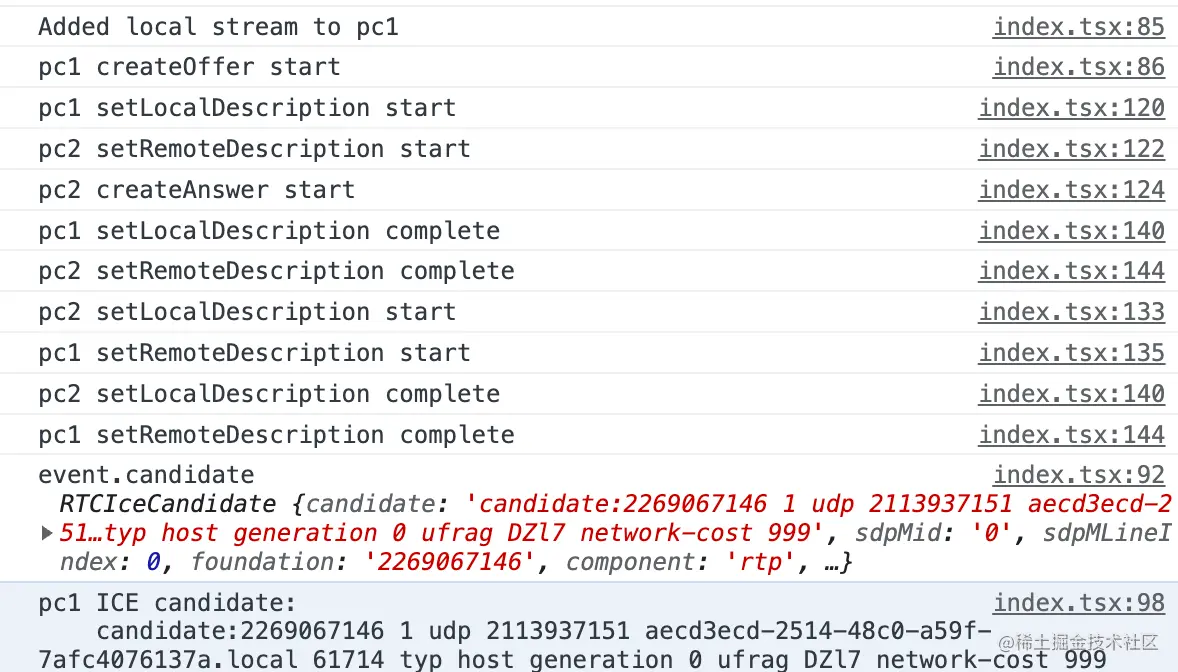Go to the index.tsx:133 source location
This screenshot has width=1178, height=672.
pos(1071,312)
